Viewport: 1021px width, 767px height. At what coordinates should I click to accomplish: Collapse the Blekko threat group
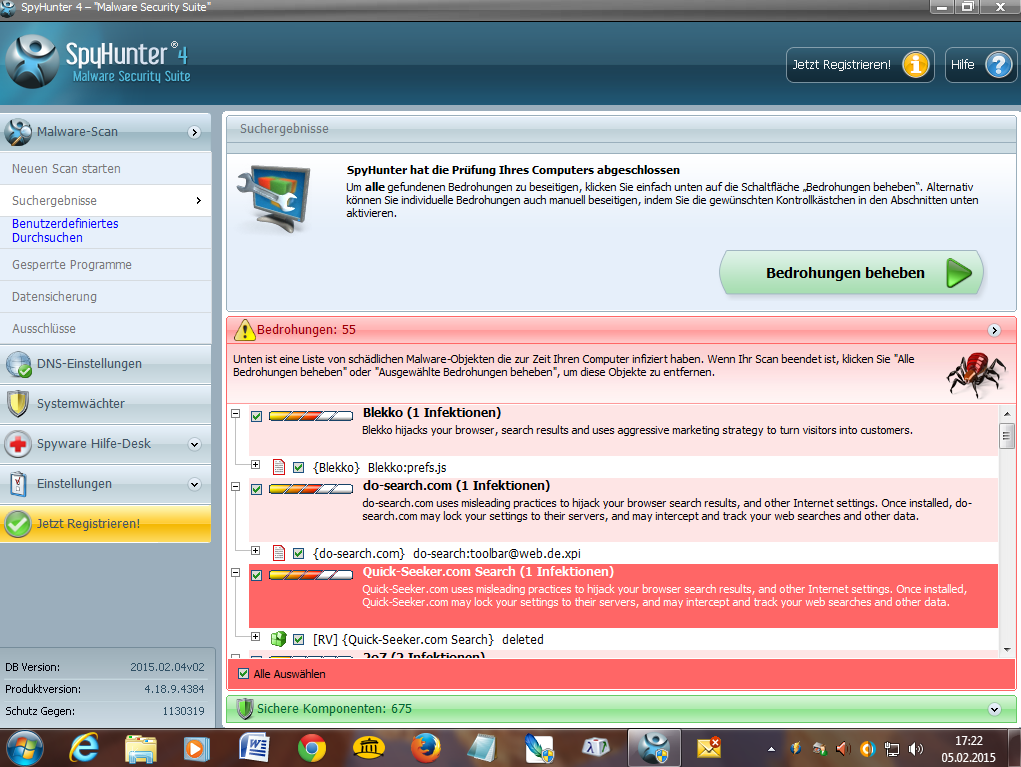pos(236,413)
